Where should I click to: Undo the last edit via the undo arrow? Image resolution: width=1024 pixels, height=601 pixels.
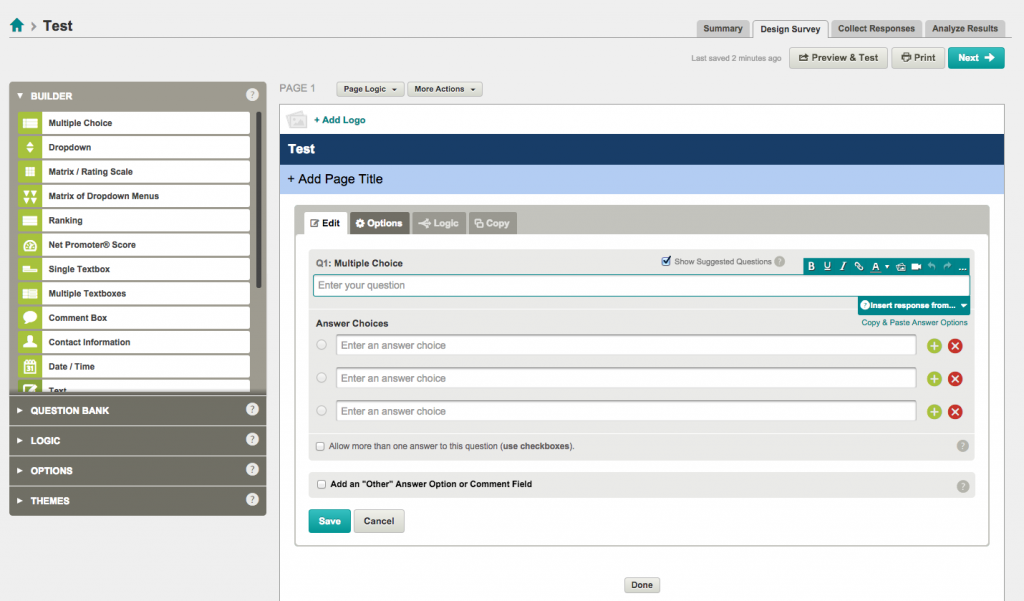pos(932,266)
